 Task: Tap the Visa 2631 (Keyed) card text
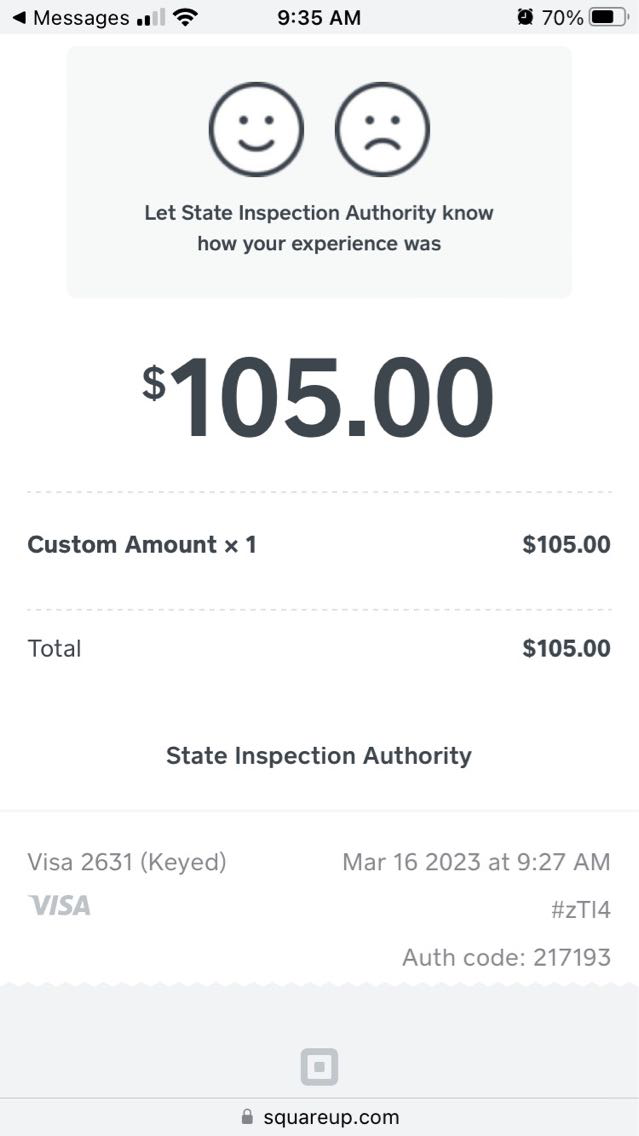pos(127,862)
